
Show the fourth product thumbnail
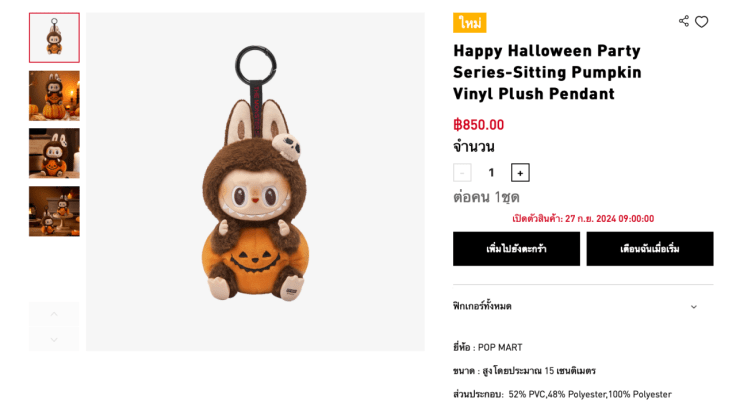pyautogui.click(x=54, y=211)
